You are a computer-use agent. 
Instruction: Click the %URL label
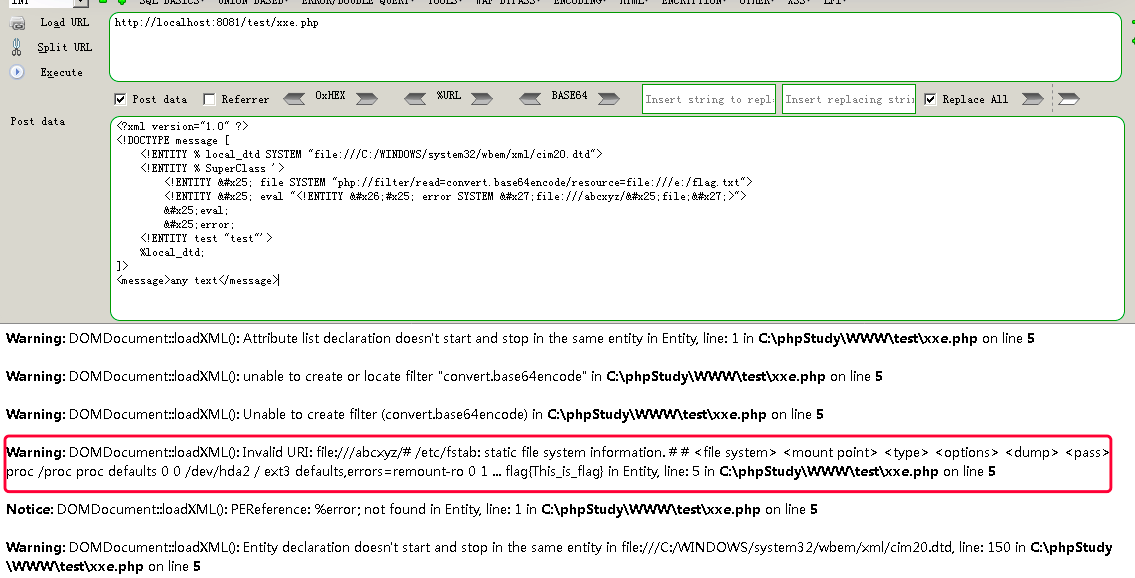click(x=449, y=95)
